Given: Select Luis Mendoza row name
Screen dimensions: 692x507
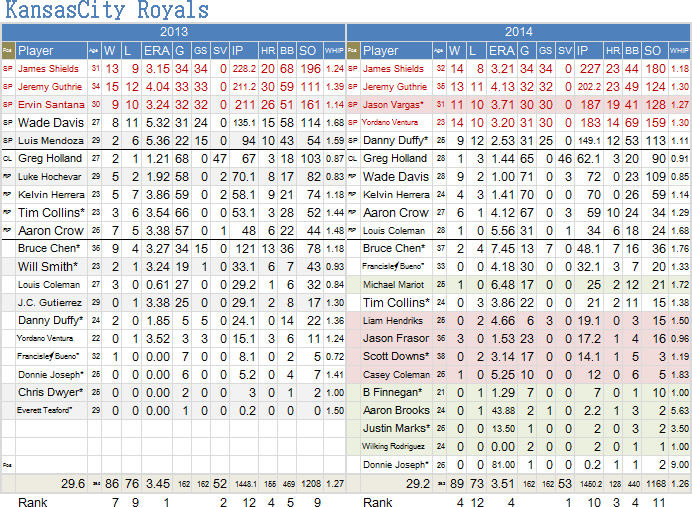Looking at the screenshot, I should [x=50, y=140].
